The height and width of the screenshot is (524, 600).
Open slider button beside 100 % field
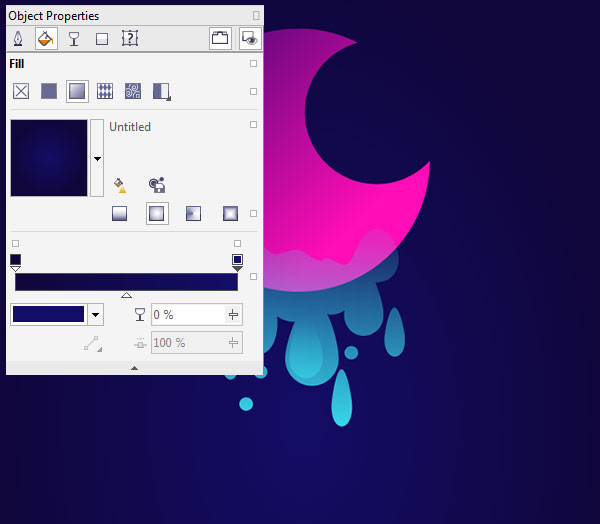(233, 343)
